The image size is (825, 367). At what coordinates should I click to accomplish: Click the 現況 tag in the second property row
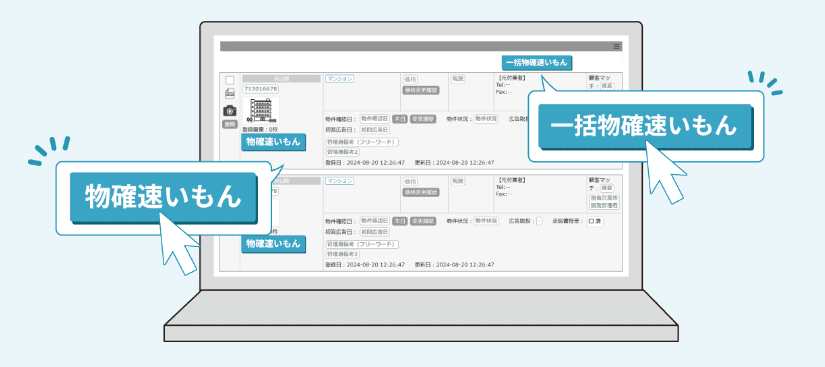tap(457, 181)
